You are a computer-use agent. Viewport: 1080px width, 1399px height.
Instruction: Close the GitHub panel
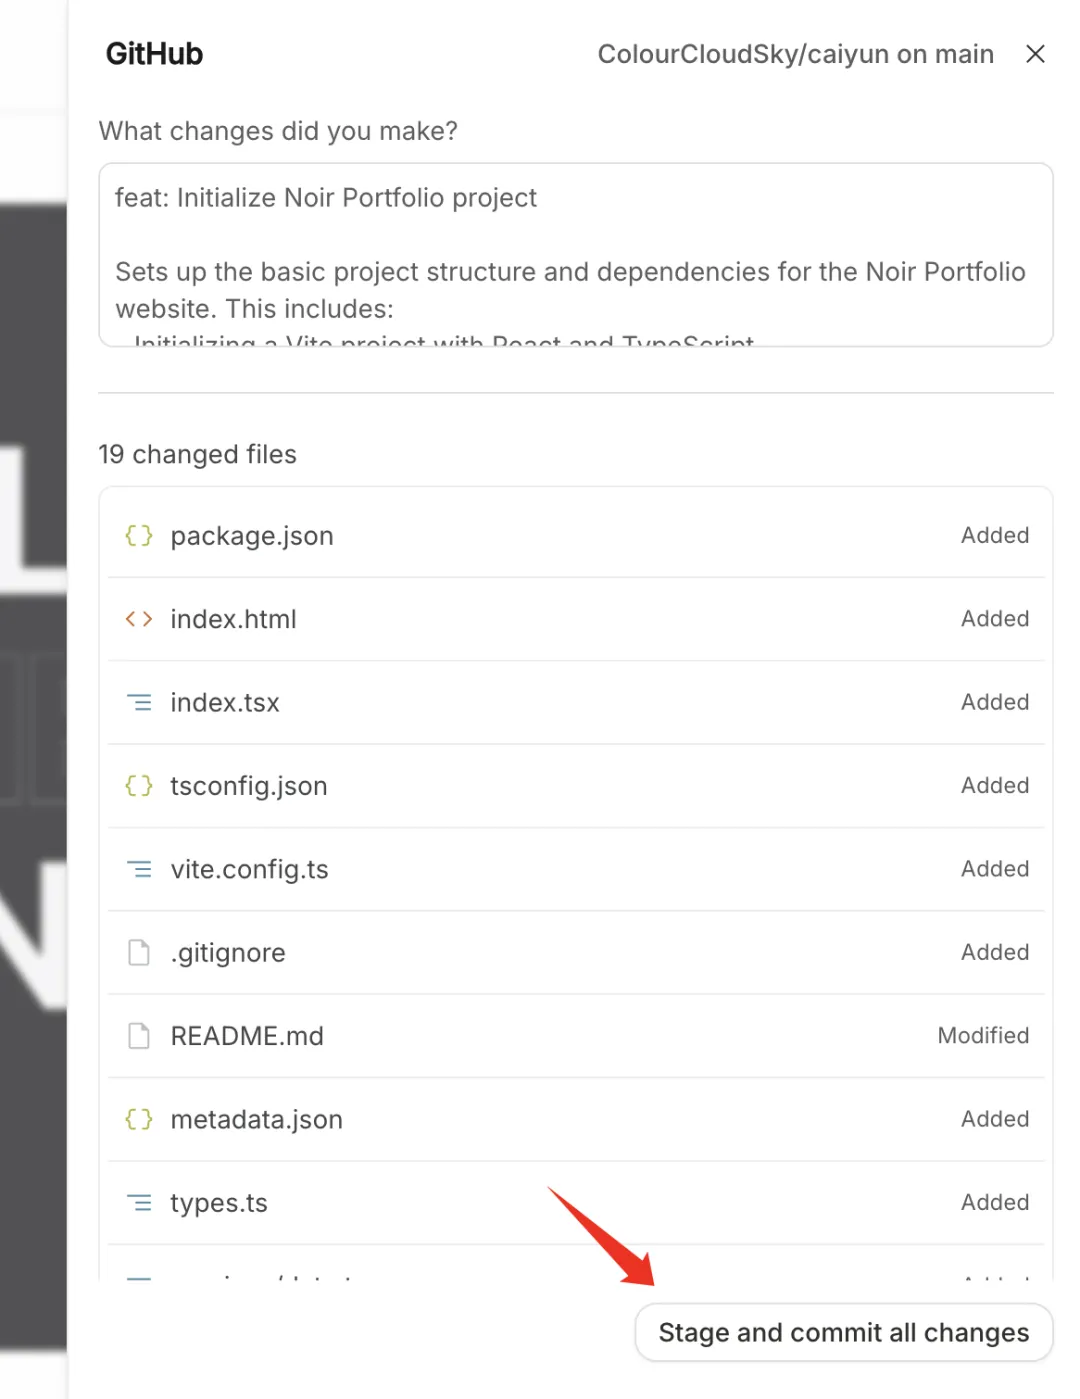[1035, 54]
